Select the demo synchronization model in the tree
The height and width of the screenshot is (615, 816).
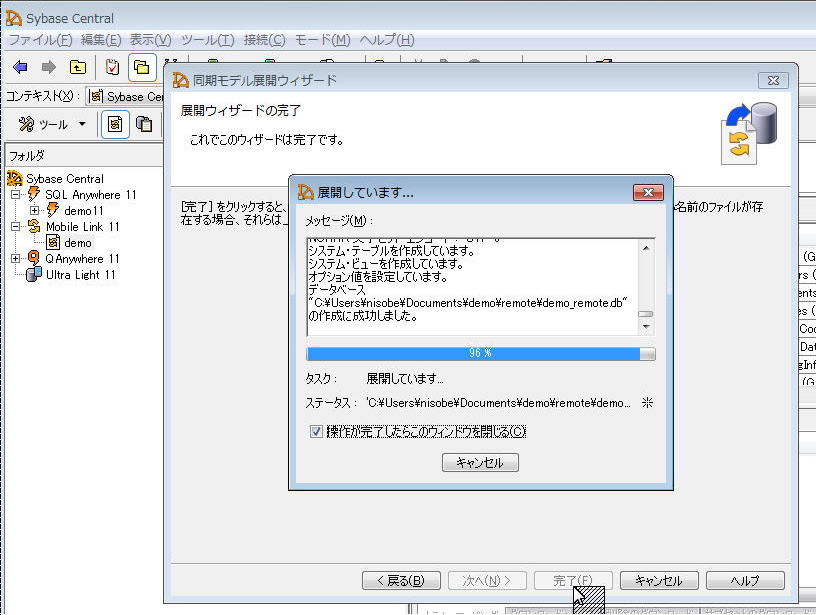[77, 242]
